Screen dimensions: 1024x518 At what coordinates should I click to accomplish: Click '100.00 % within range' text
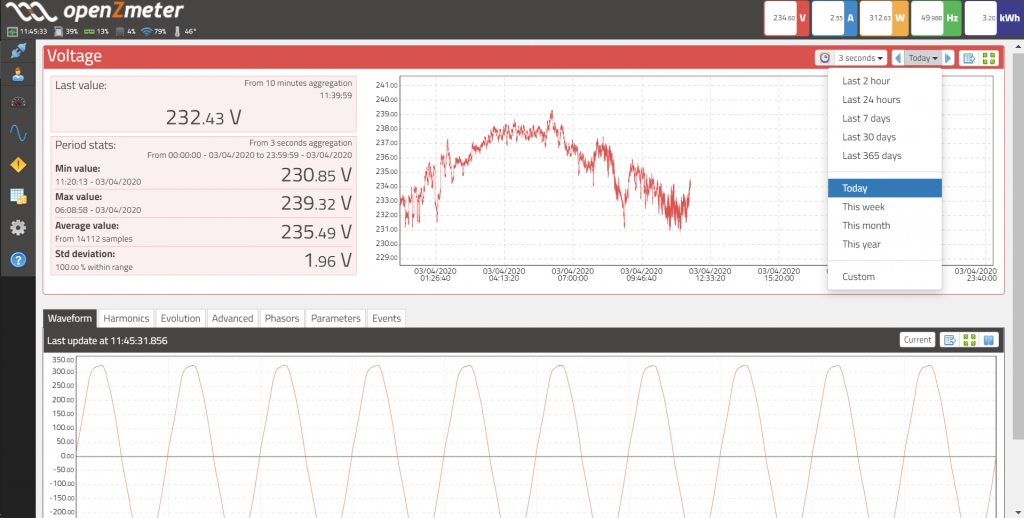(x=93, y=267)
